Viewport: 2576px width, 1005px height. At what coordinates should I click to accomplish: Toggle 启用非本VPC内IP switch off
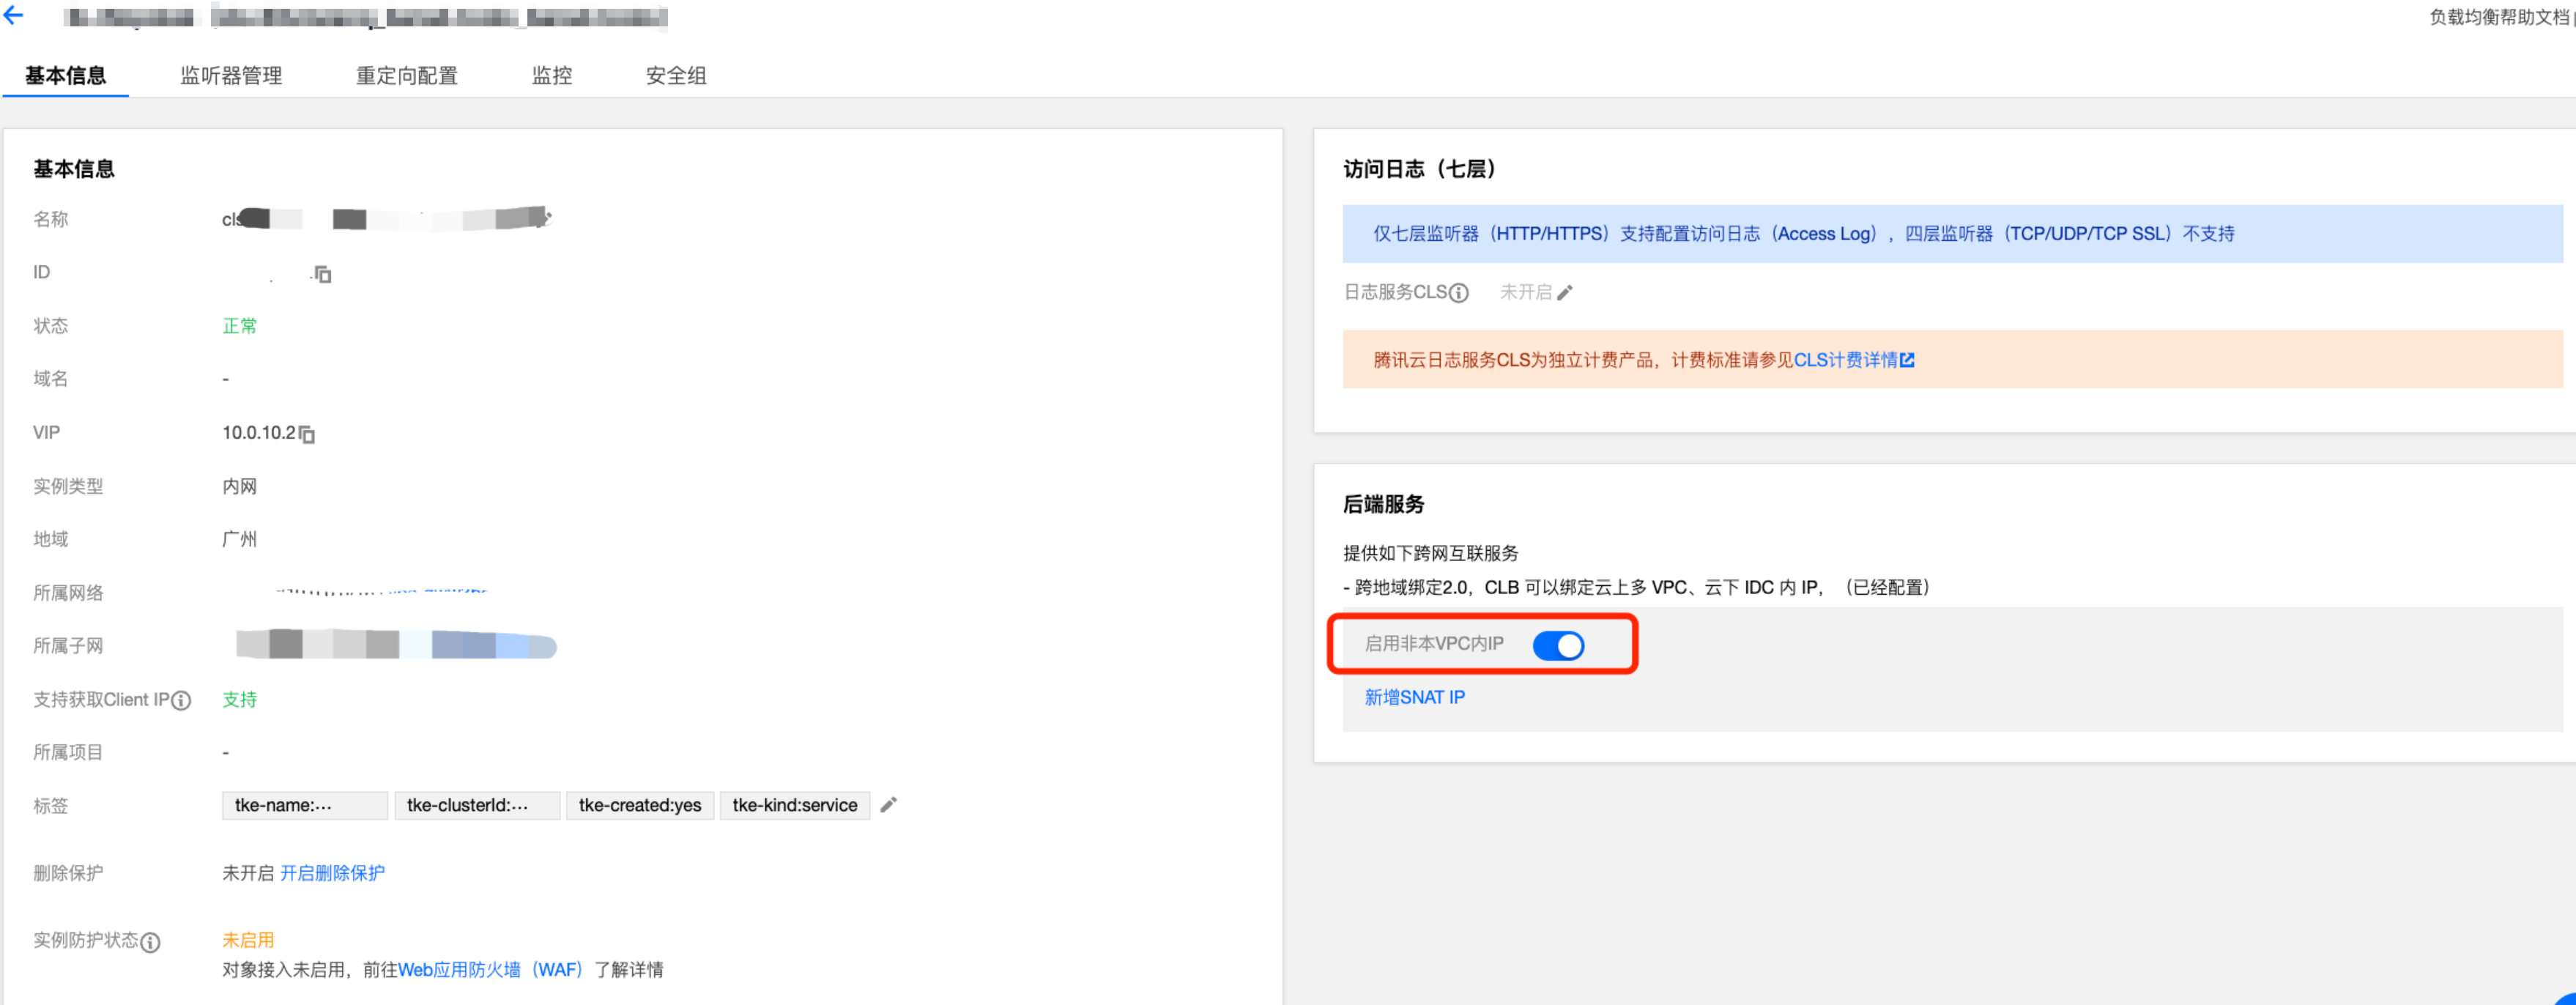[1558, 645]
